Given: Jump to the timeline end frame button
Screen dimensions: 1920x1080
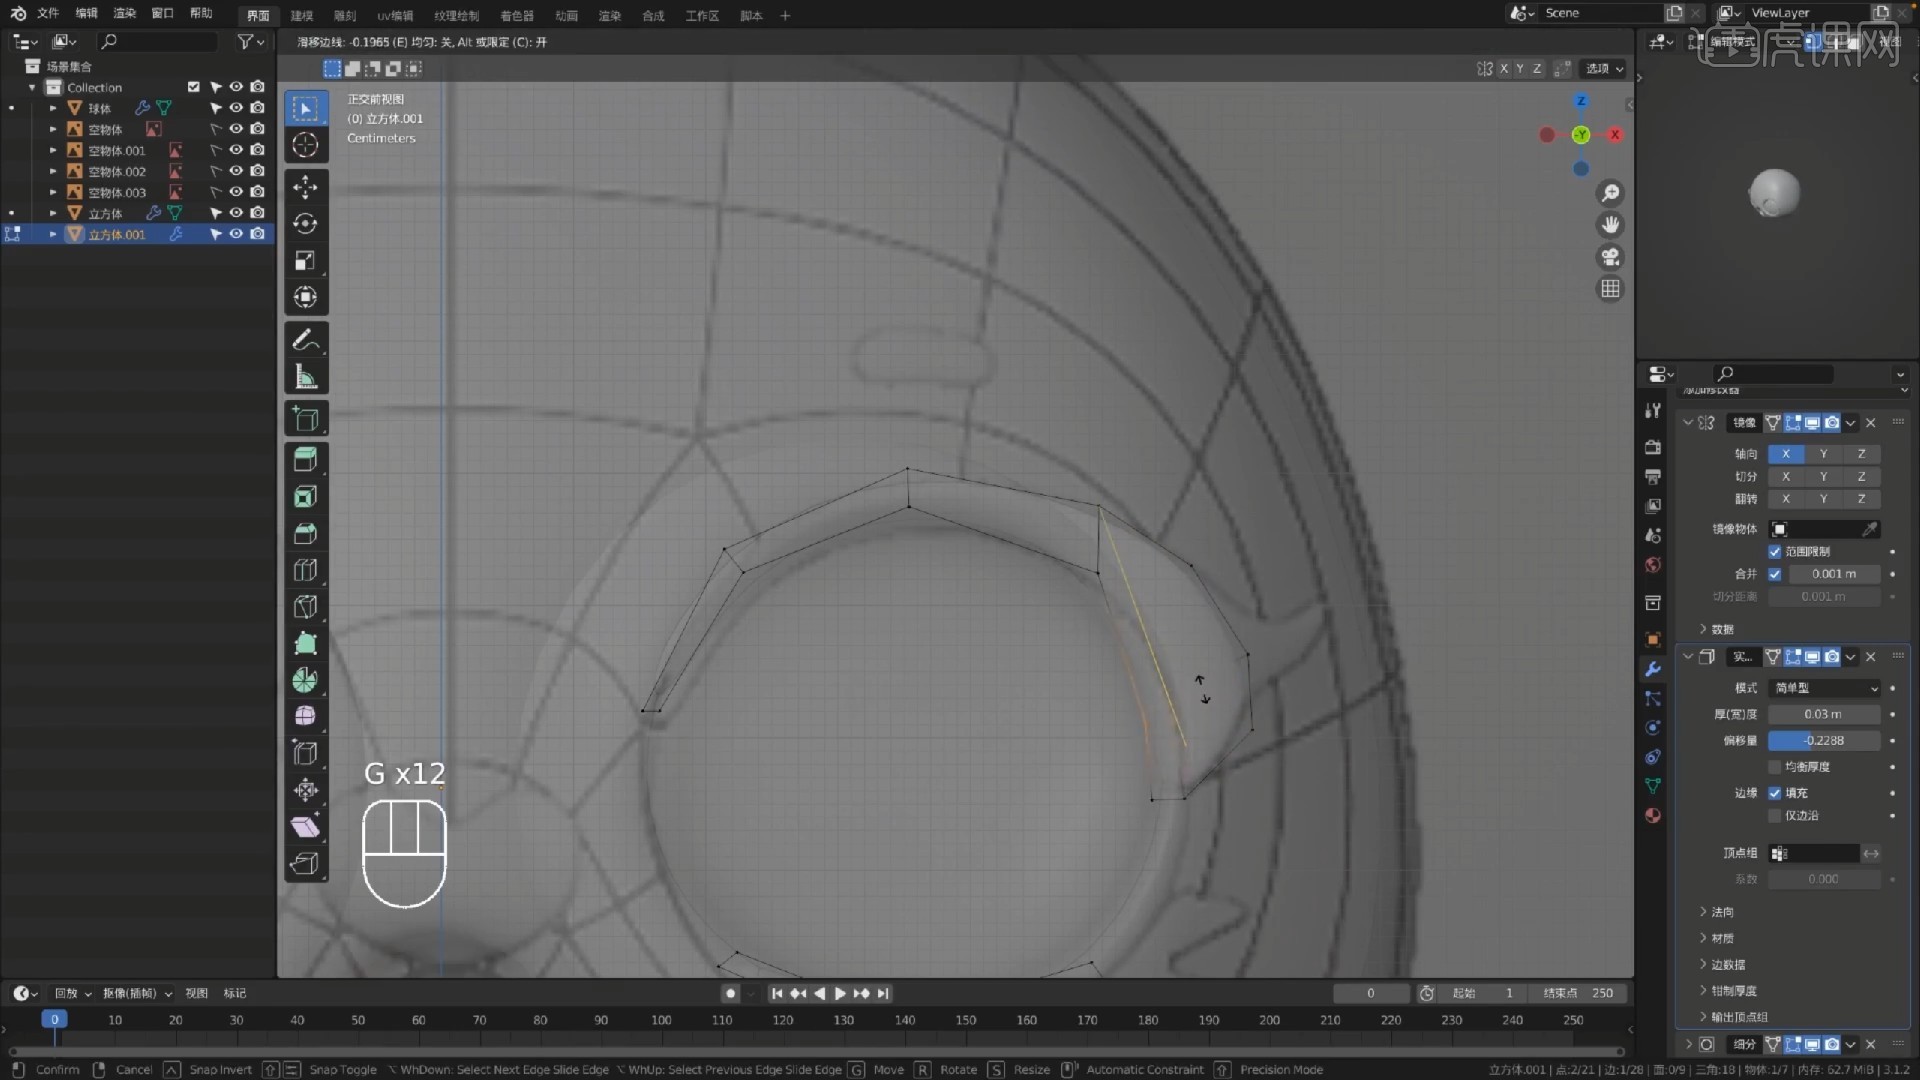Looking at the screenshot, I should click(883, 993).
